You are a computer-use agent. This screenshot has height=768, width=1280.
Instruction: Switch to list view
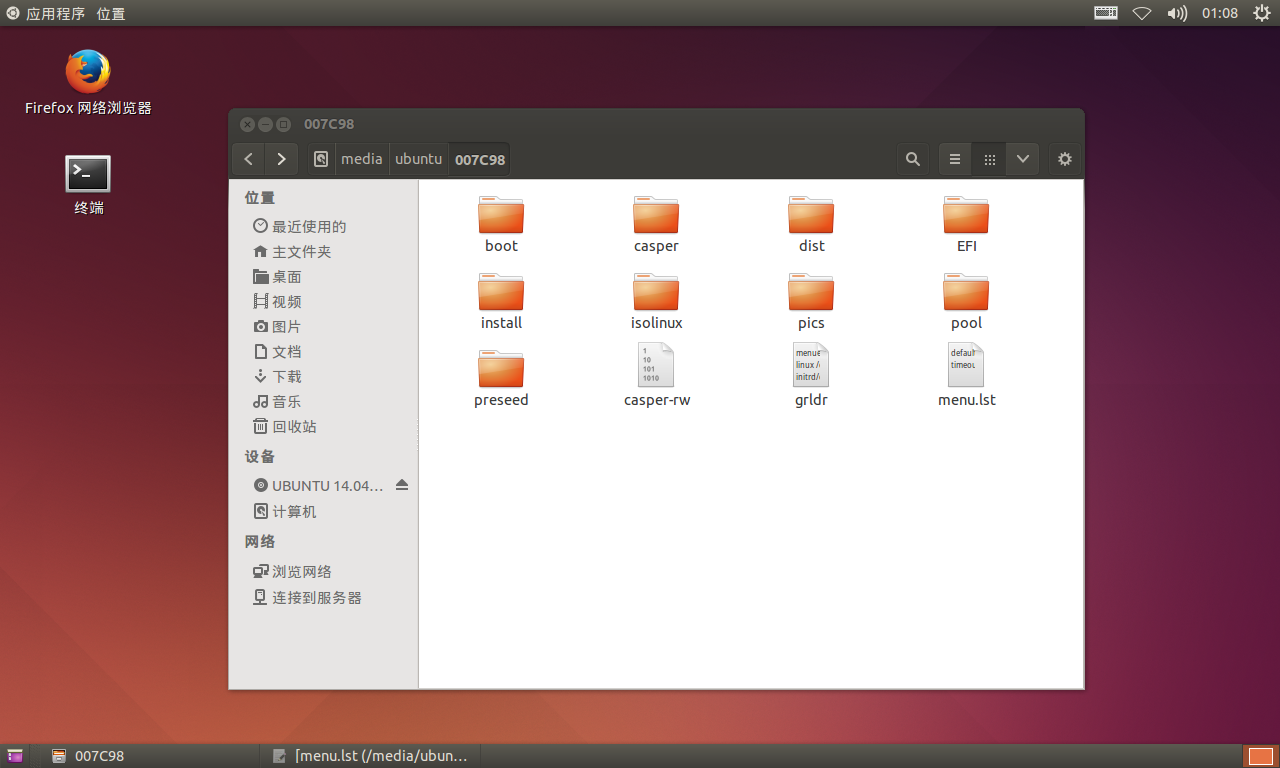(955, 159)
